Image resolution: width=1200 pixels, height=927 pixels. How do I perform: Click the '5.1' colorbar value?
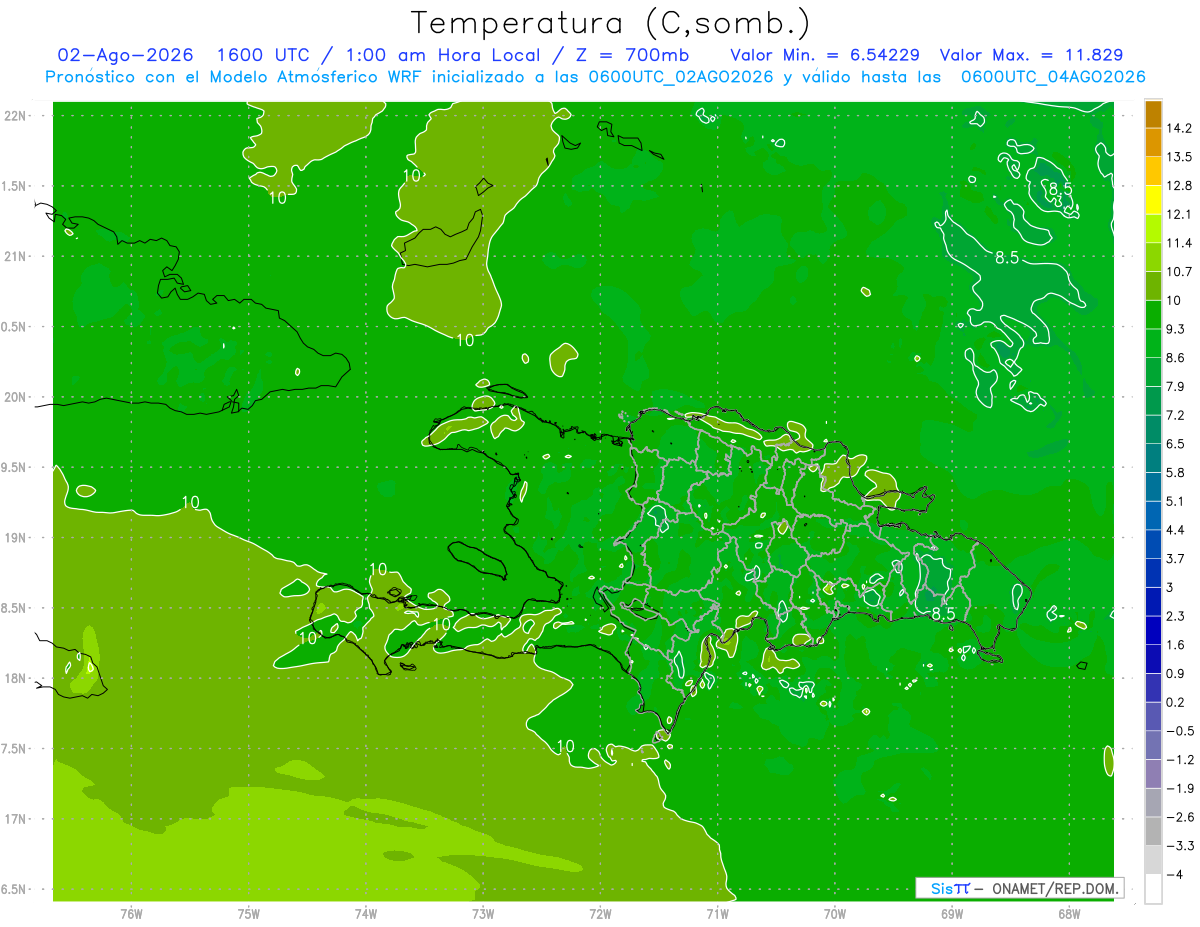click(x=1177, y=501)
